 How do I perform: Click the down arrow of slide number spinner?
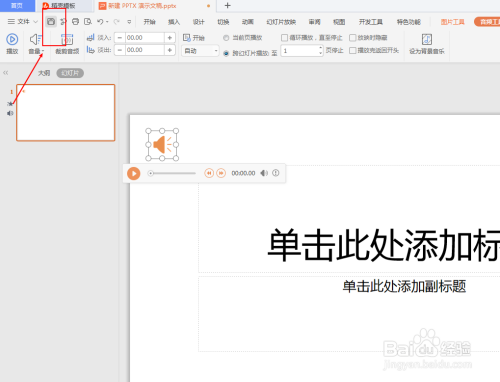pos(321,53)
